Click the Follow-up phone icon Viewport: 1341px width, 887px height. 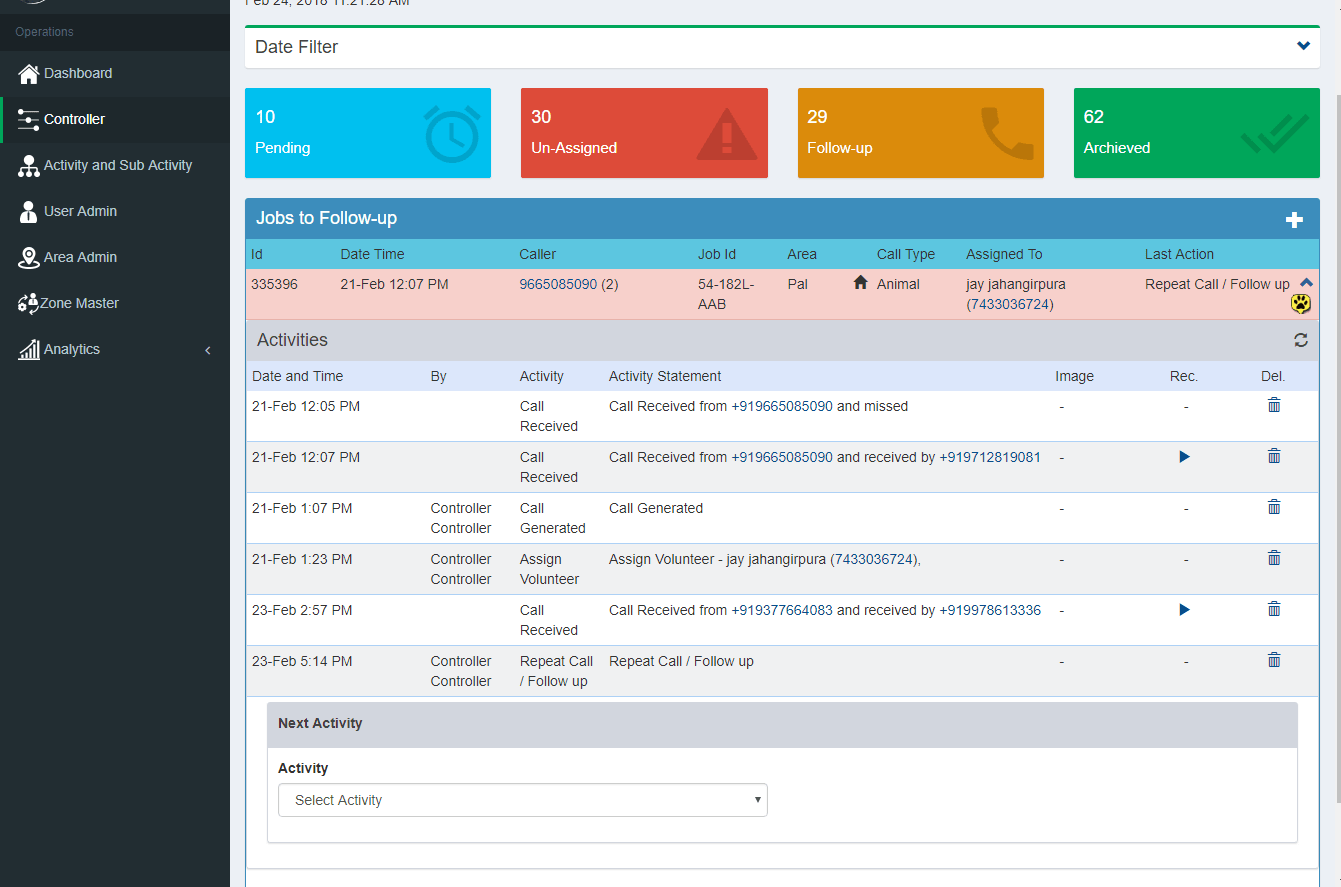click(1007, 133)
